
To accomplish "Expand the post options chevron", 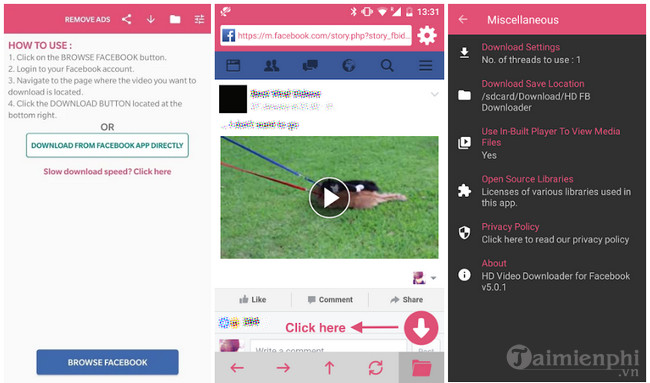I will 434,95.
